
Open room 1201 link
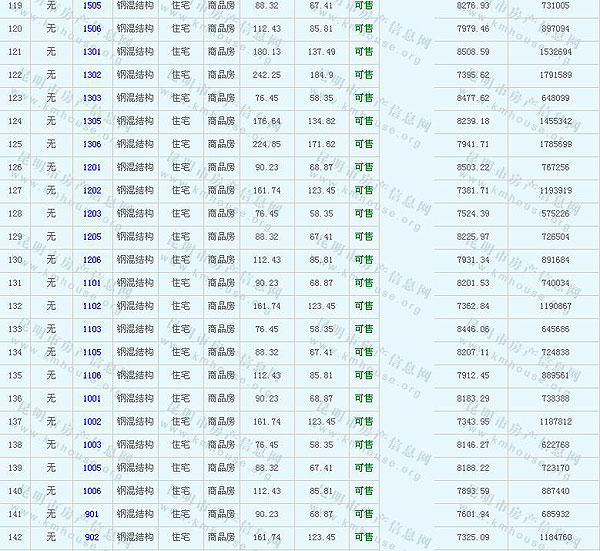92,167
